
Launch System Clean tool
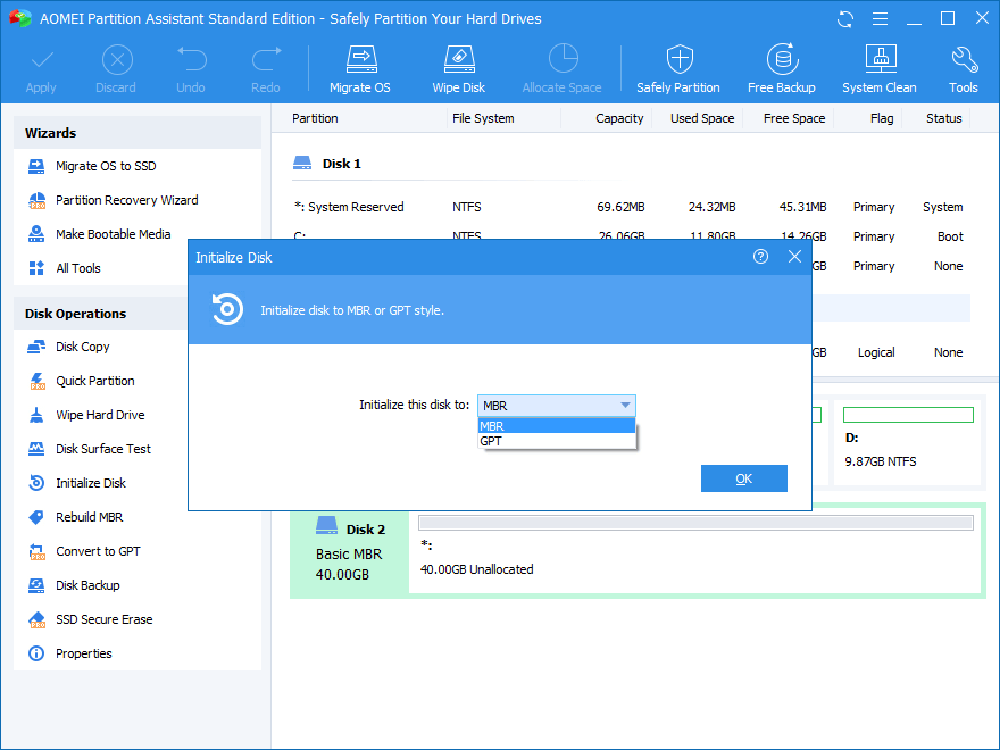879,69
